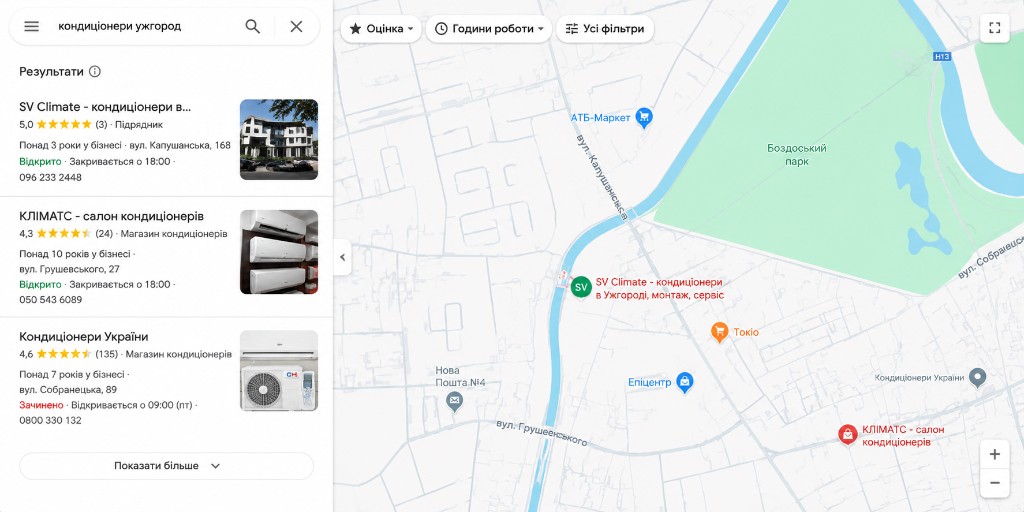
Task: Open Кондиціонери України result title
Action: coord(84,337)
